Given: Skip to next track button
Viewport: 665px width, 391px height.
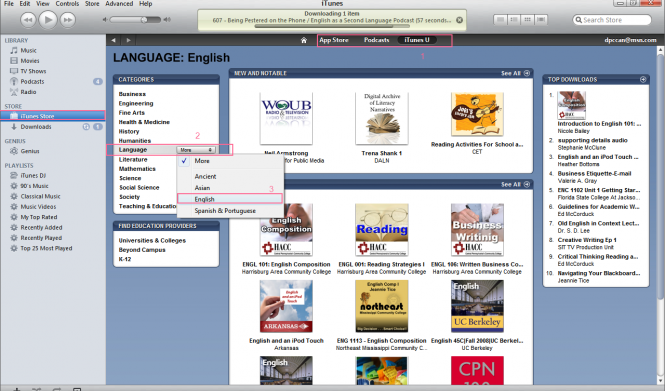Looking at the screenshot, I should [x=68, y=20].
